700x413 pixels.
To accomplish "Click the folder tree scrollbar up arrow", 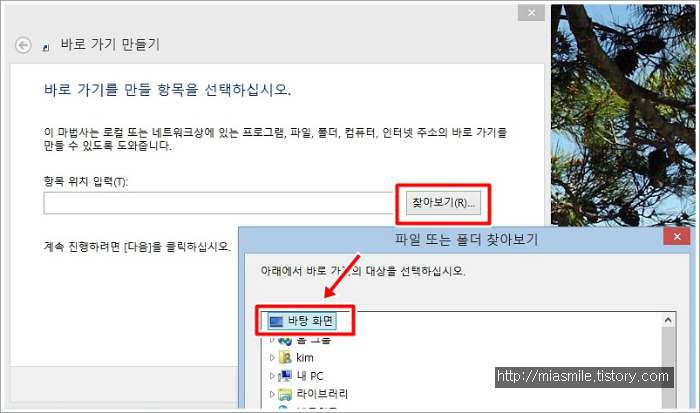I will (x=668, y=320).
